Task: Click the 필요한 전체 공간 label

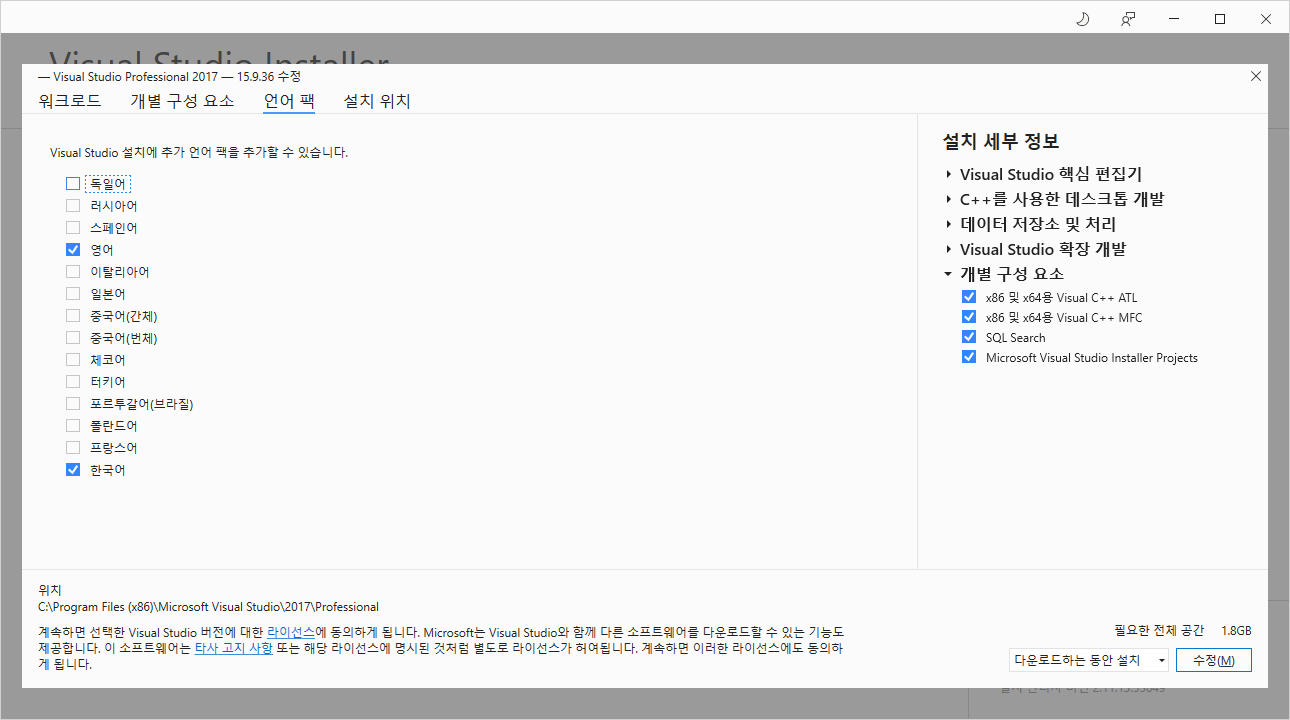Action: tap(1159, 631)
